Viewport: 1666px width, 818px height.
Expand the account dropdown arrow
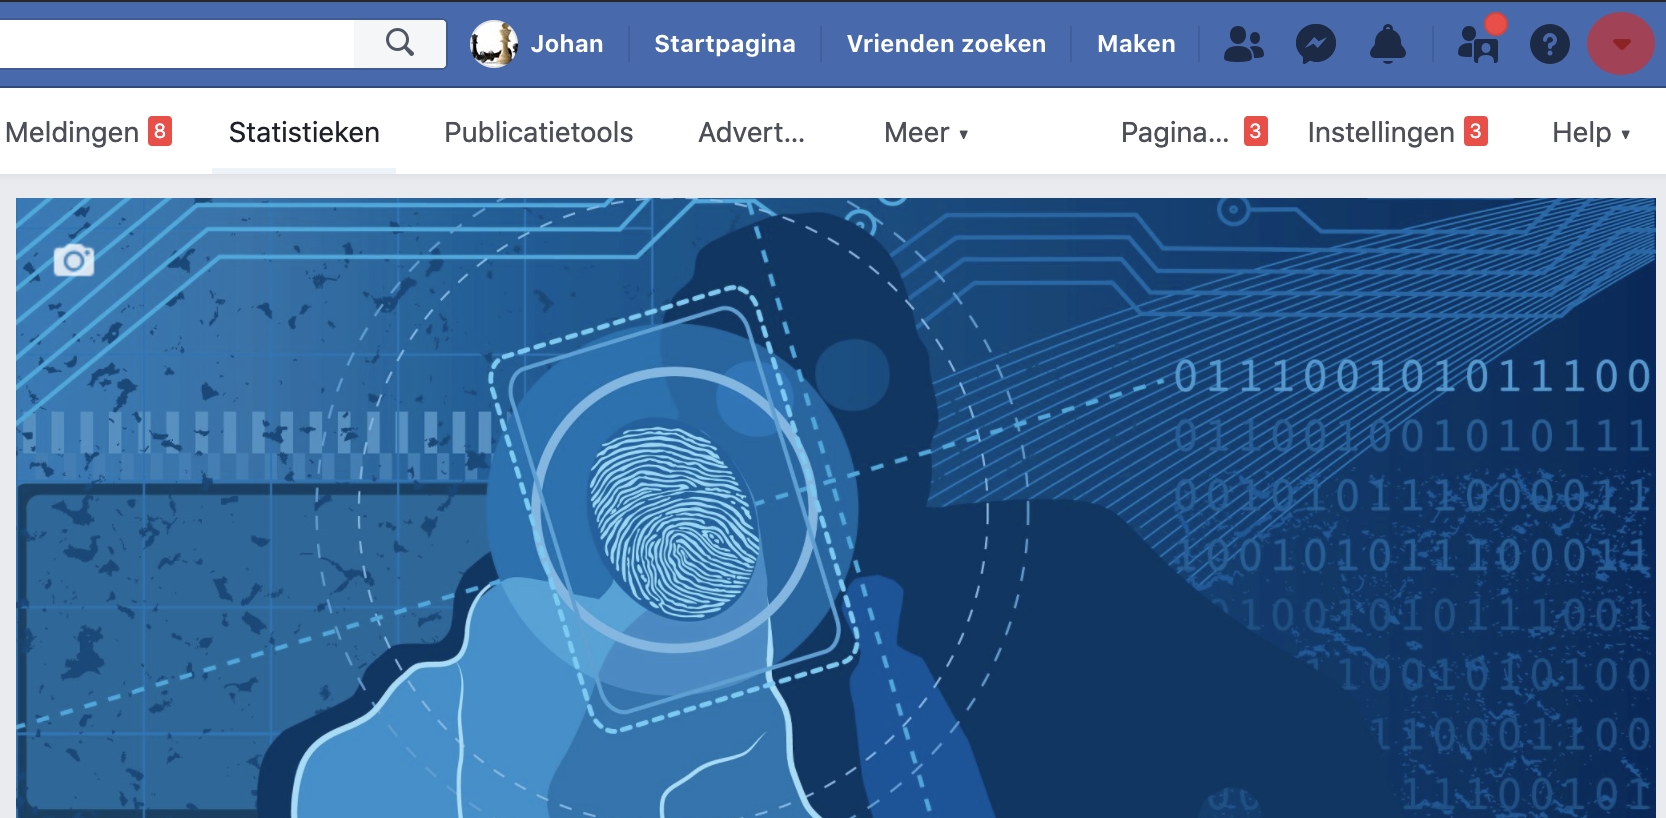(x=1621, y=44)
